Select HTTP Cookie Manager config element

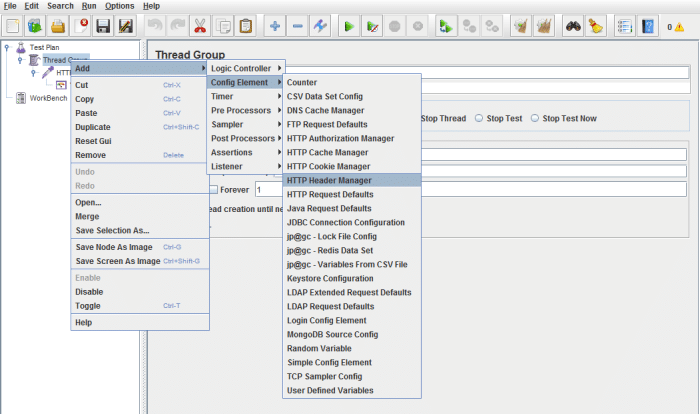(328, 166)
